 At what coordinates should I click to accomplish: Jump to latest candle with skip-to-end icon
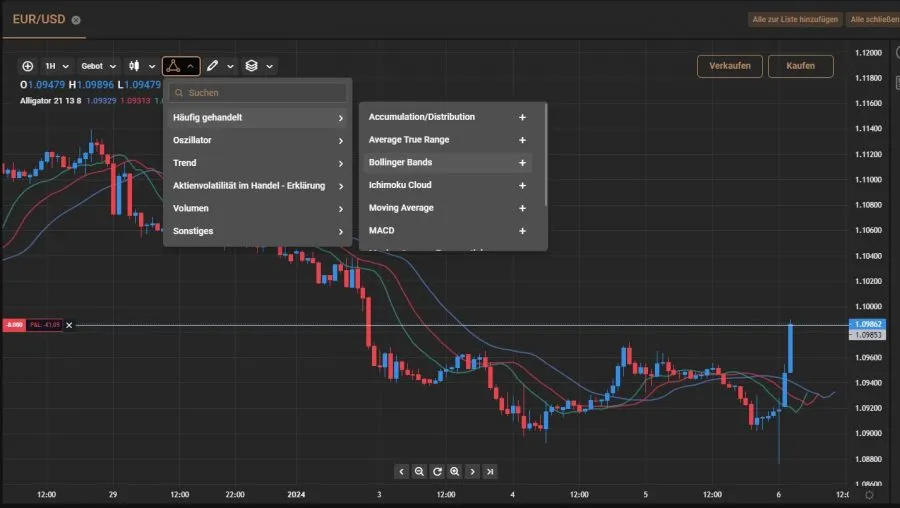click(x=491, y=471)
